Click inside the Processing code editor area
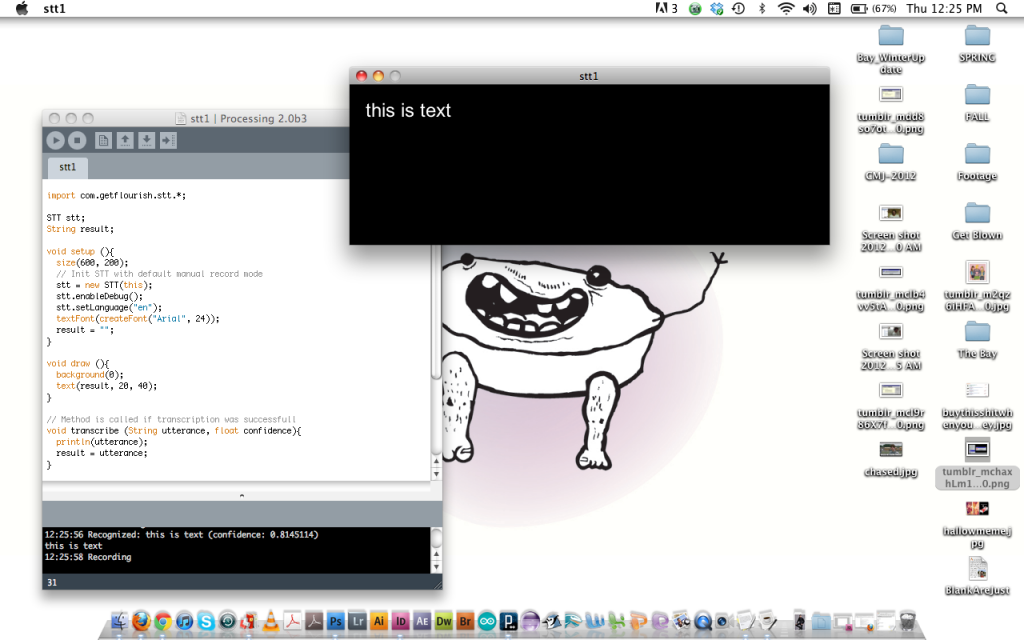The image size is (1024, 640). pyautogui.click(x=236, y=330)
